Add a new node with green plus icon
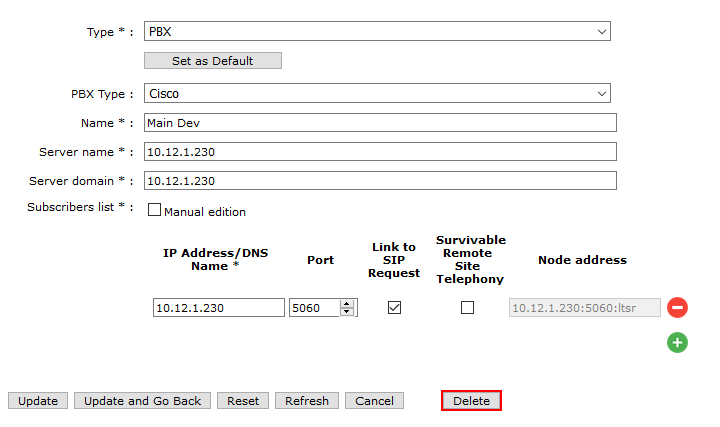 677,343
